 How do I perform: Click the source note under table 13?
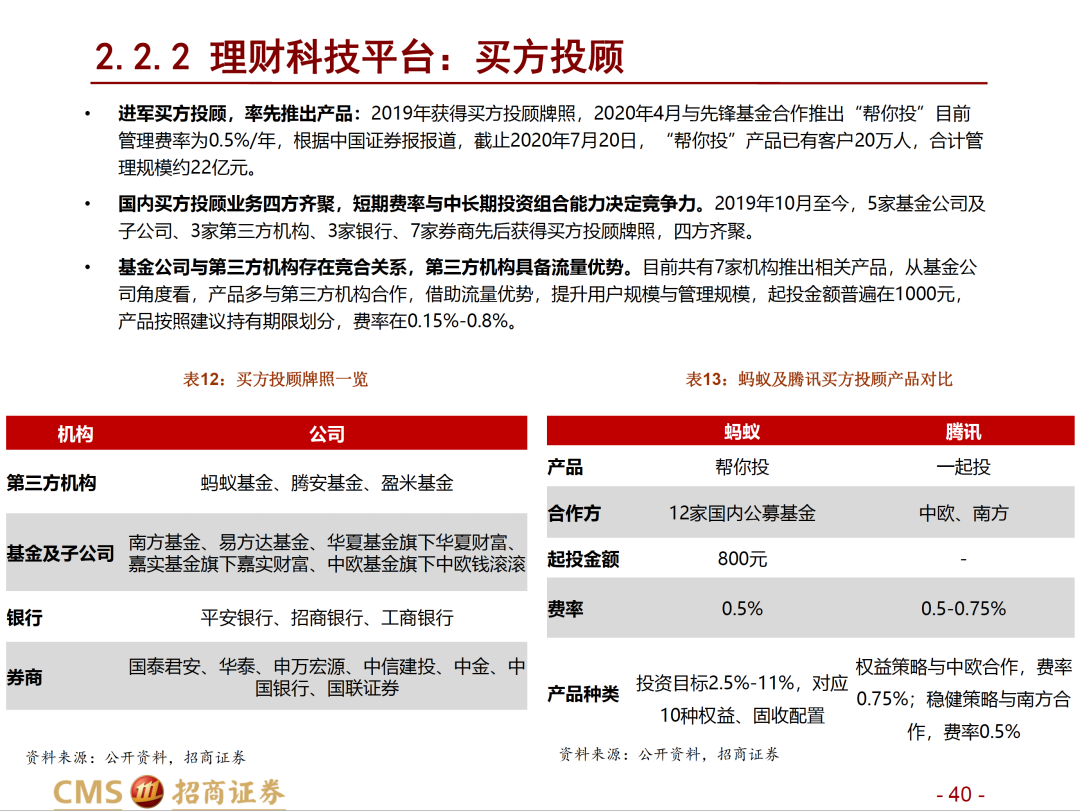pyautogui.click(x=669, y=754)
